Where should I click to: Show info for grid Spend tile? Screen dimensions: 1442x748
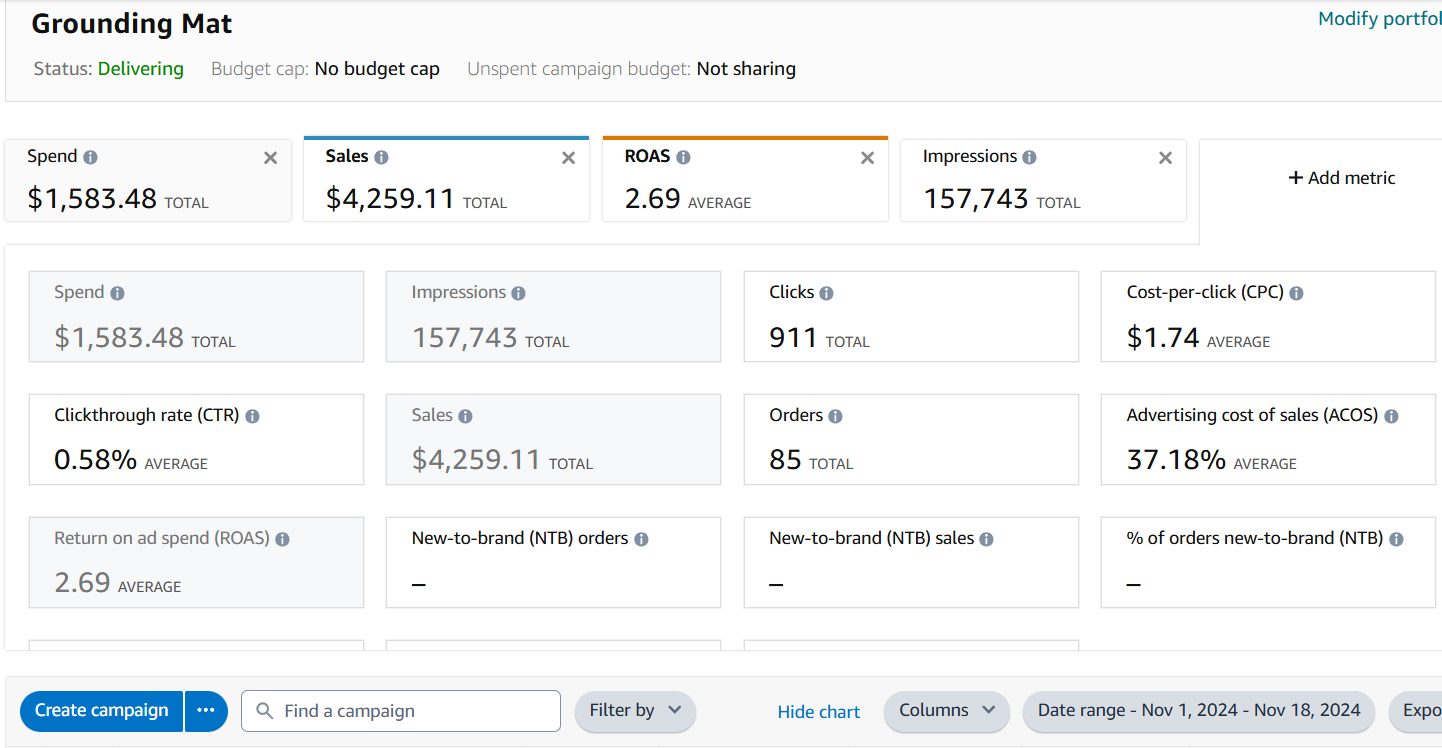[117, 293]
